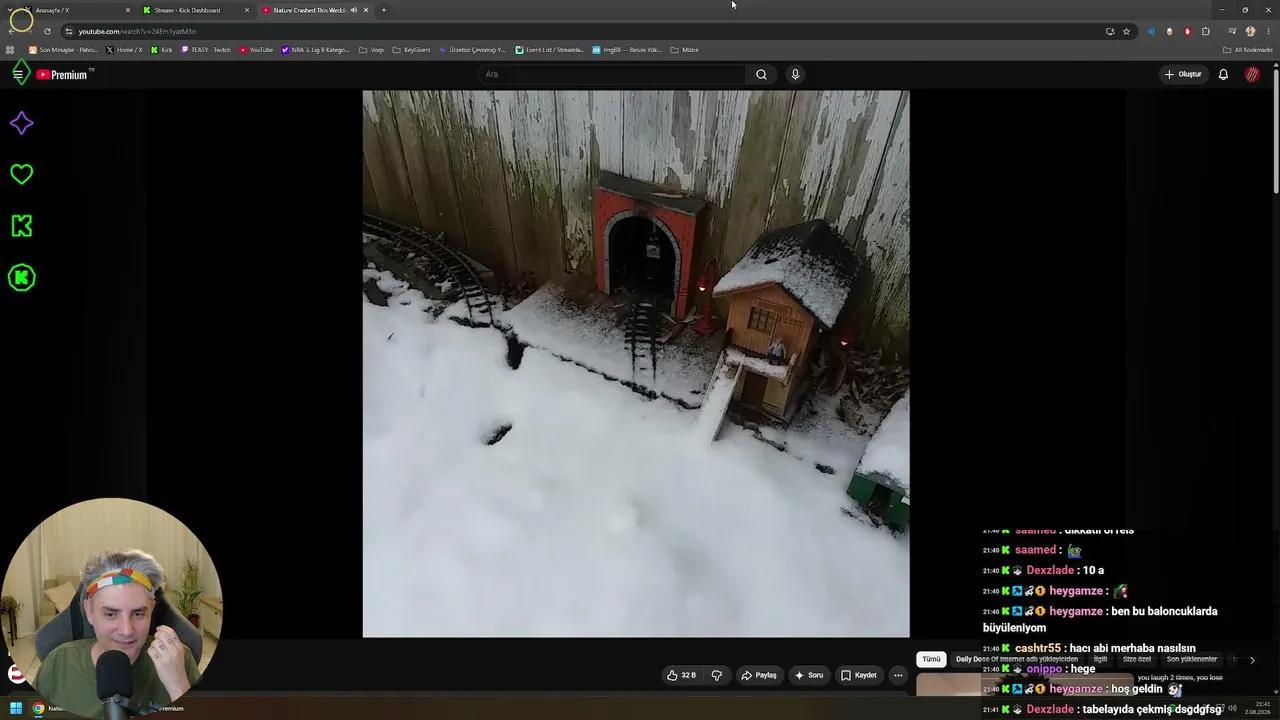Mute the Nature Crashed tab audio

353,10
